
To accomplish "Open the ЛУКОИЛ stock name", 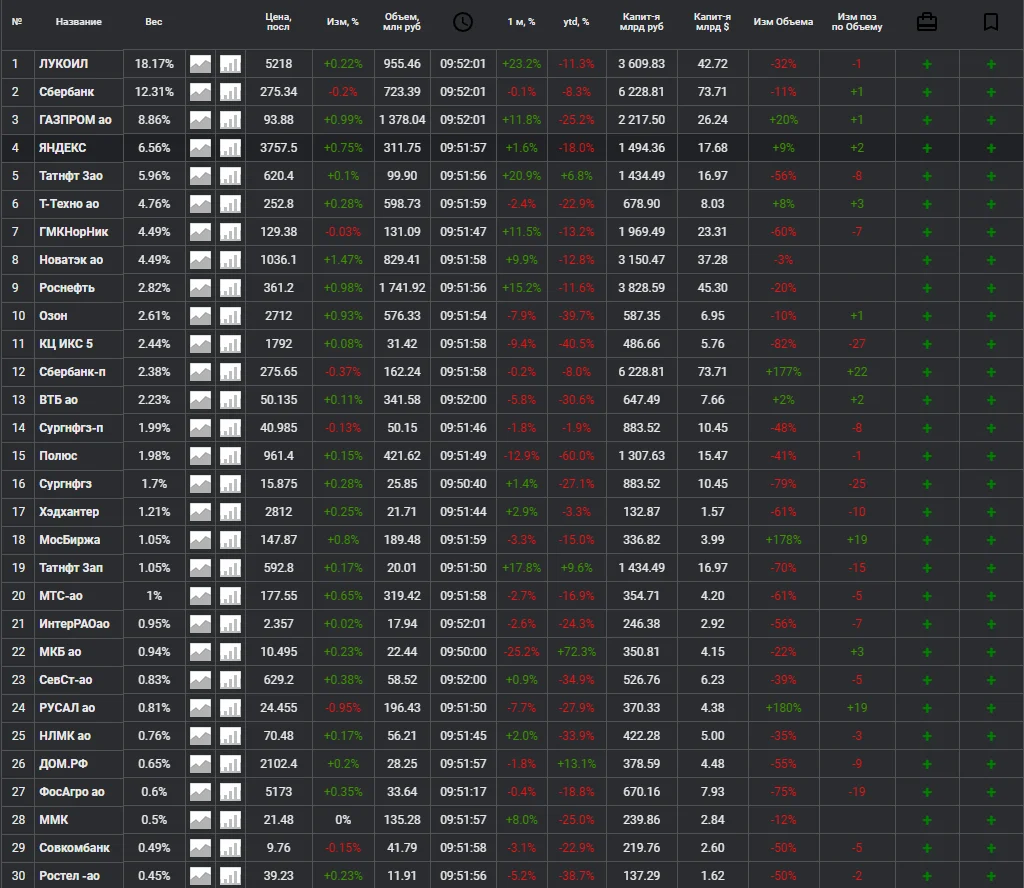I will coord(63,64).
